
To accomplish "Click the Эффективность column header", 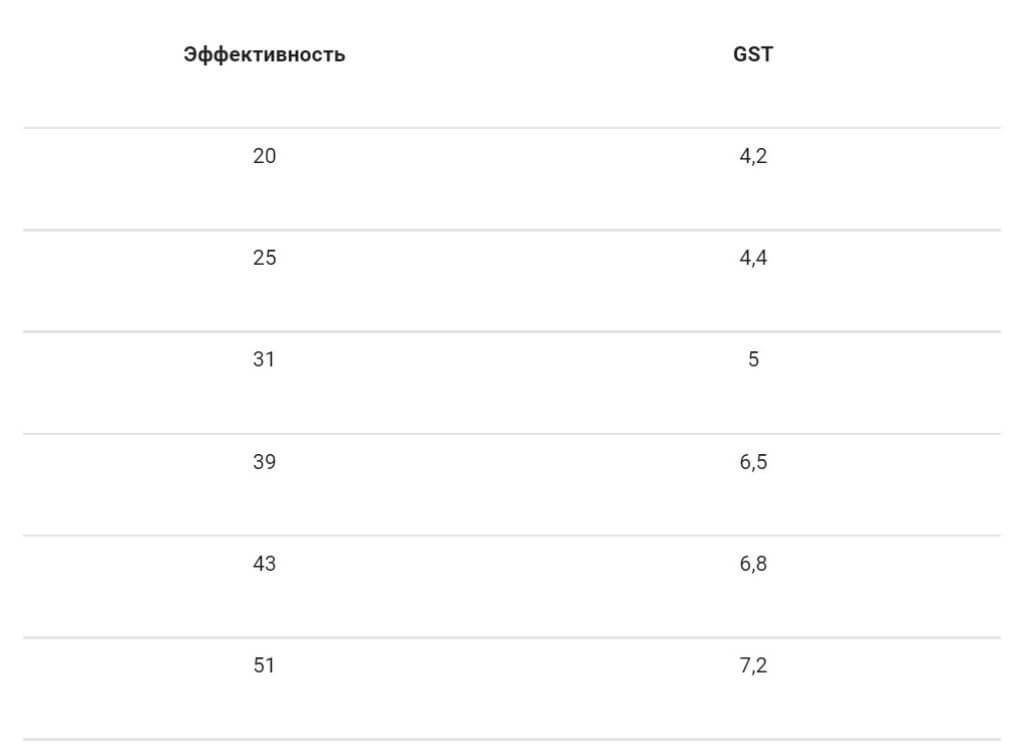I will (x=264, y=55).
